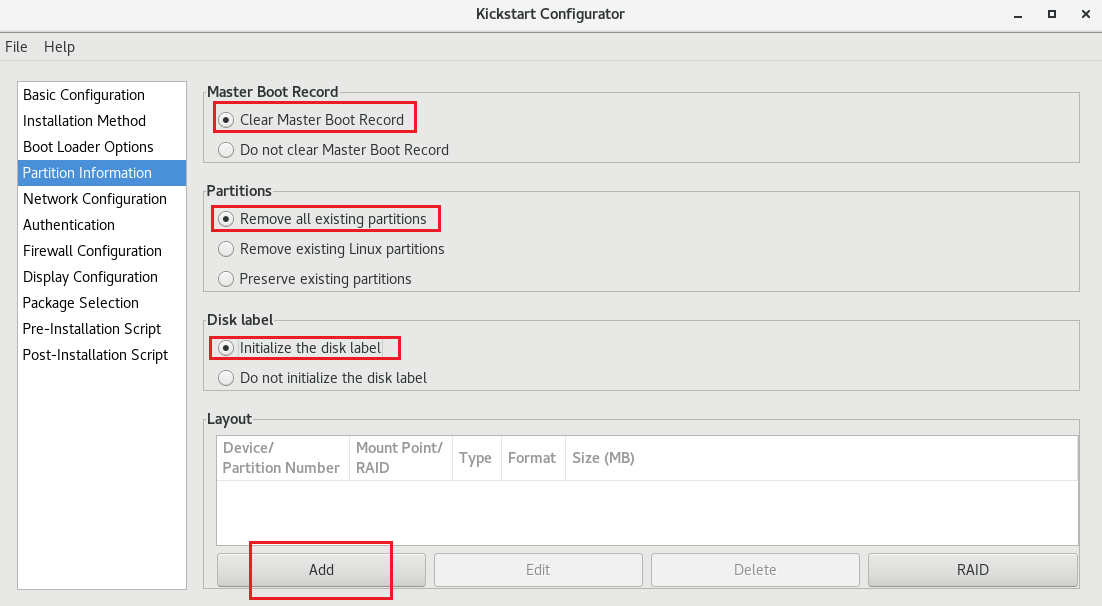
Task: Select the Post-Installation Script section
Action: click(95, 354)
